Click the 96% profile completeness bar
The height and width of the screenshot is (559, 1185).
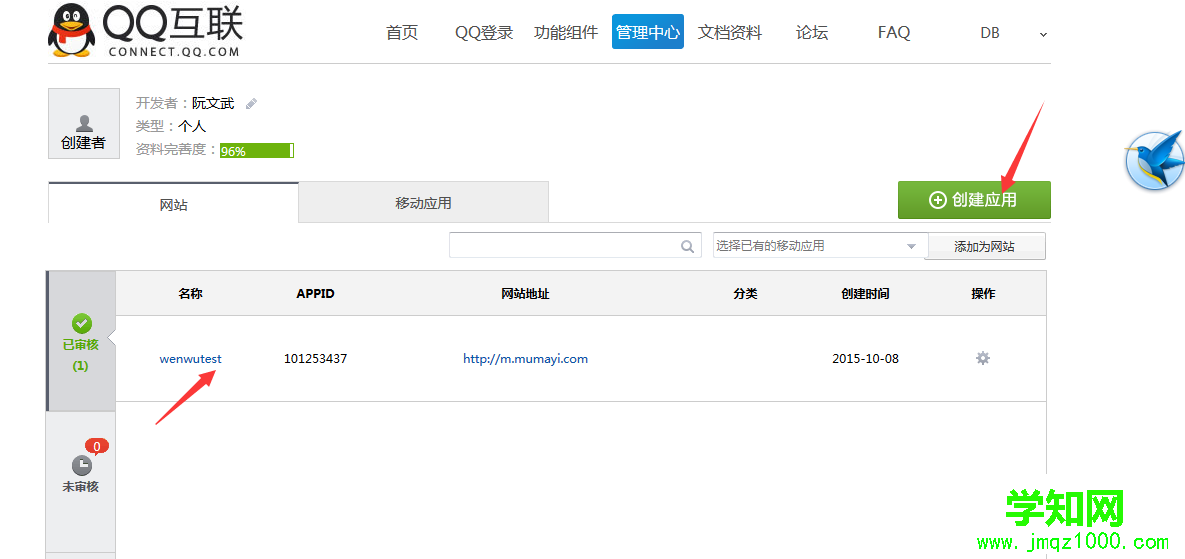(257, 150)
